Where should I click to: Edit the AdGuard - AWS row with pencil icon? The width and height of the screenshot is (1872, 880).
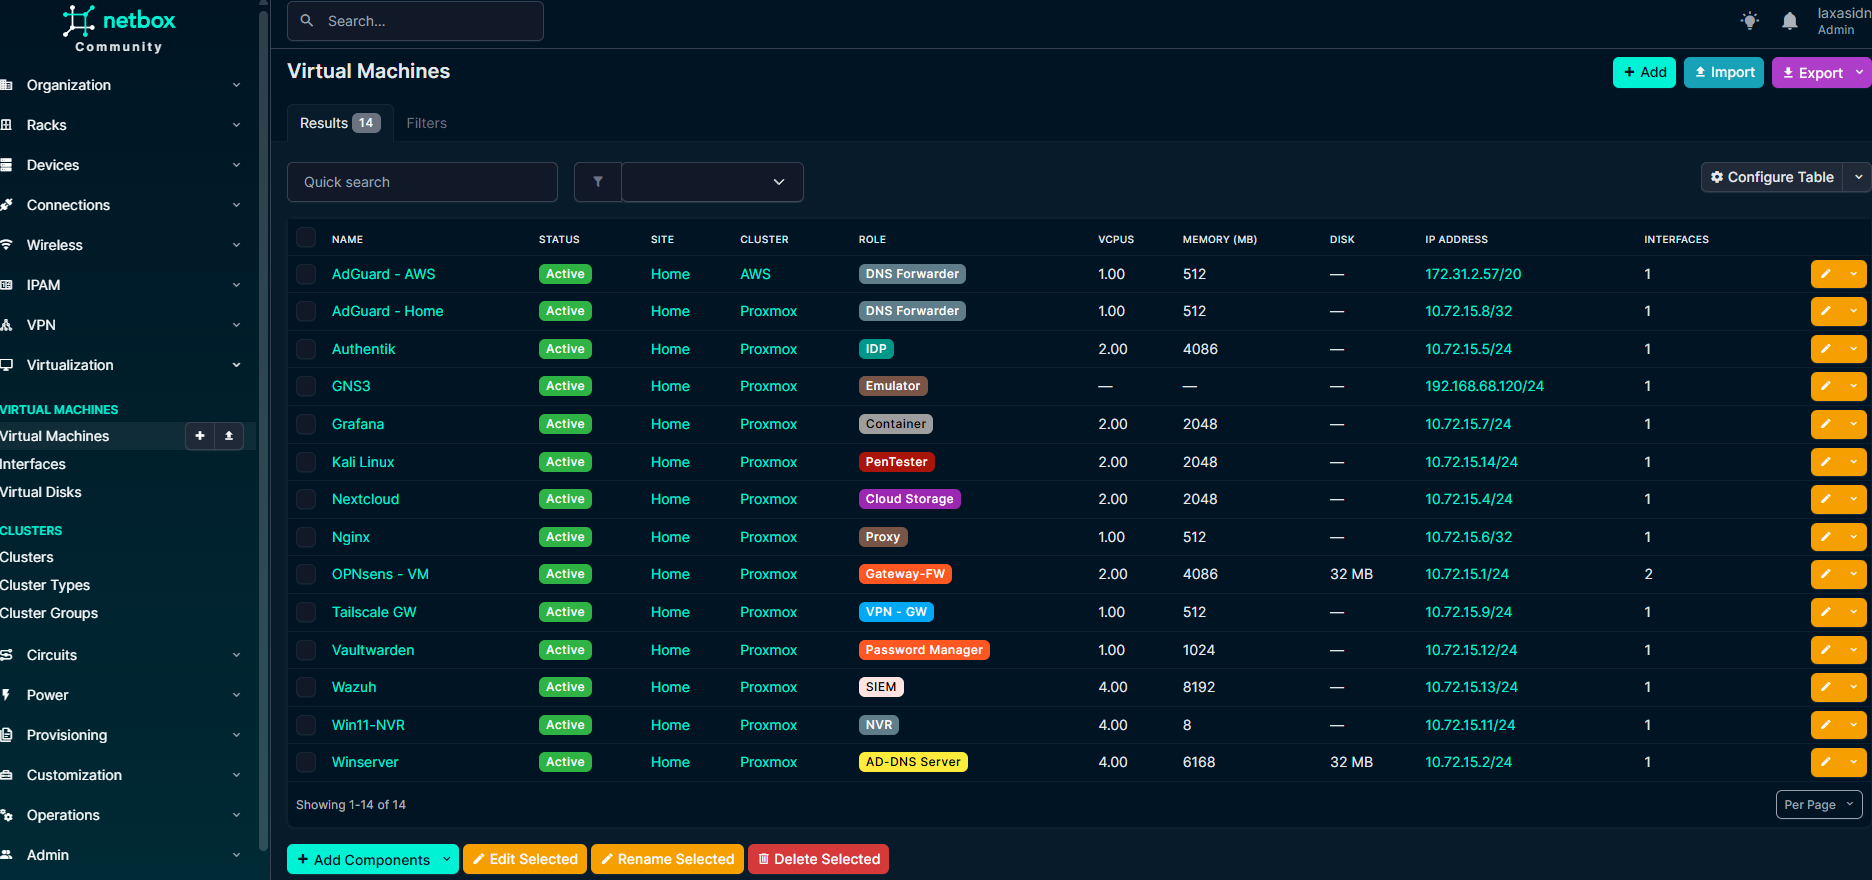[x=1826, y=274]
